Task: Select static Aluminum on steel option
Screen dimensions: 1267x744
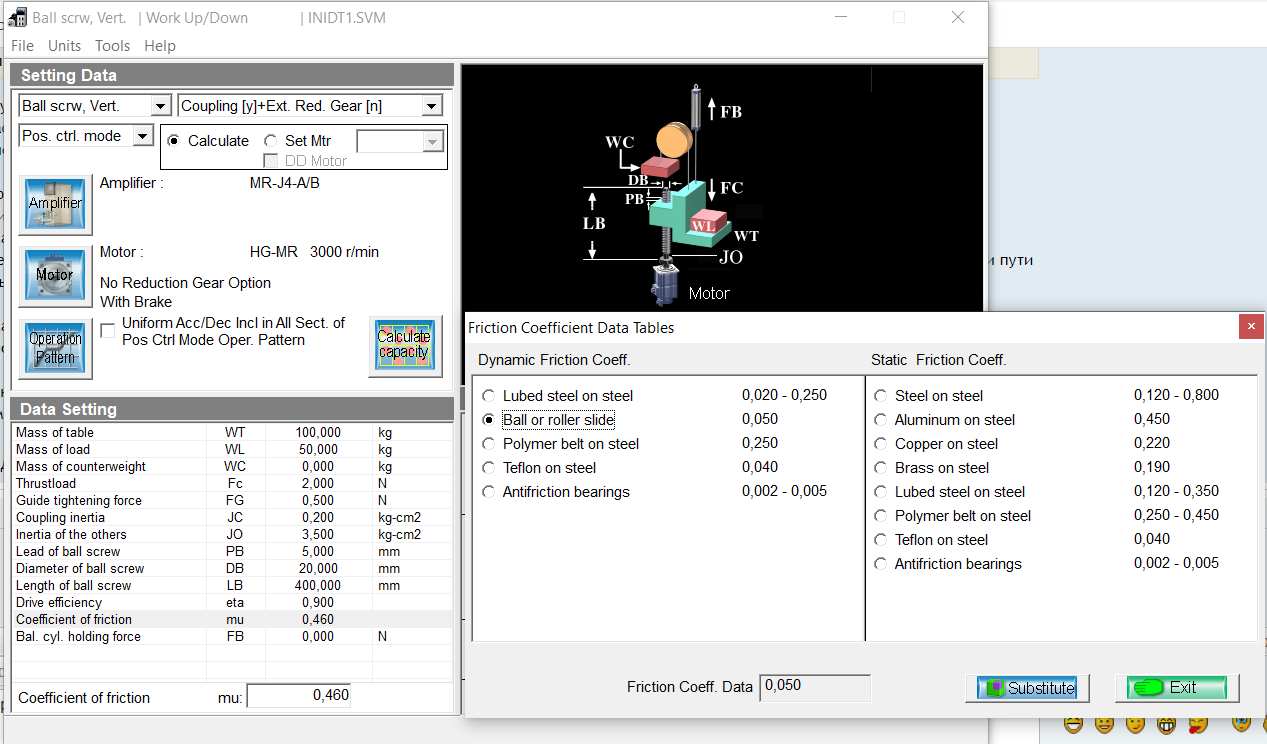Action: [x=880, y=420]
